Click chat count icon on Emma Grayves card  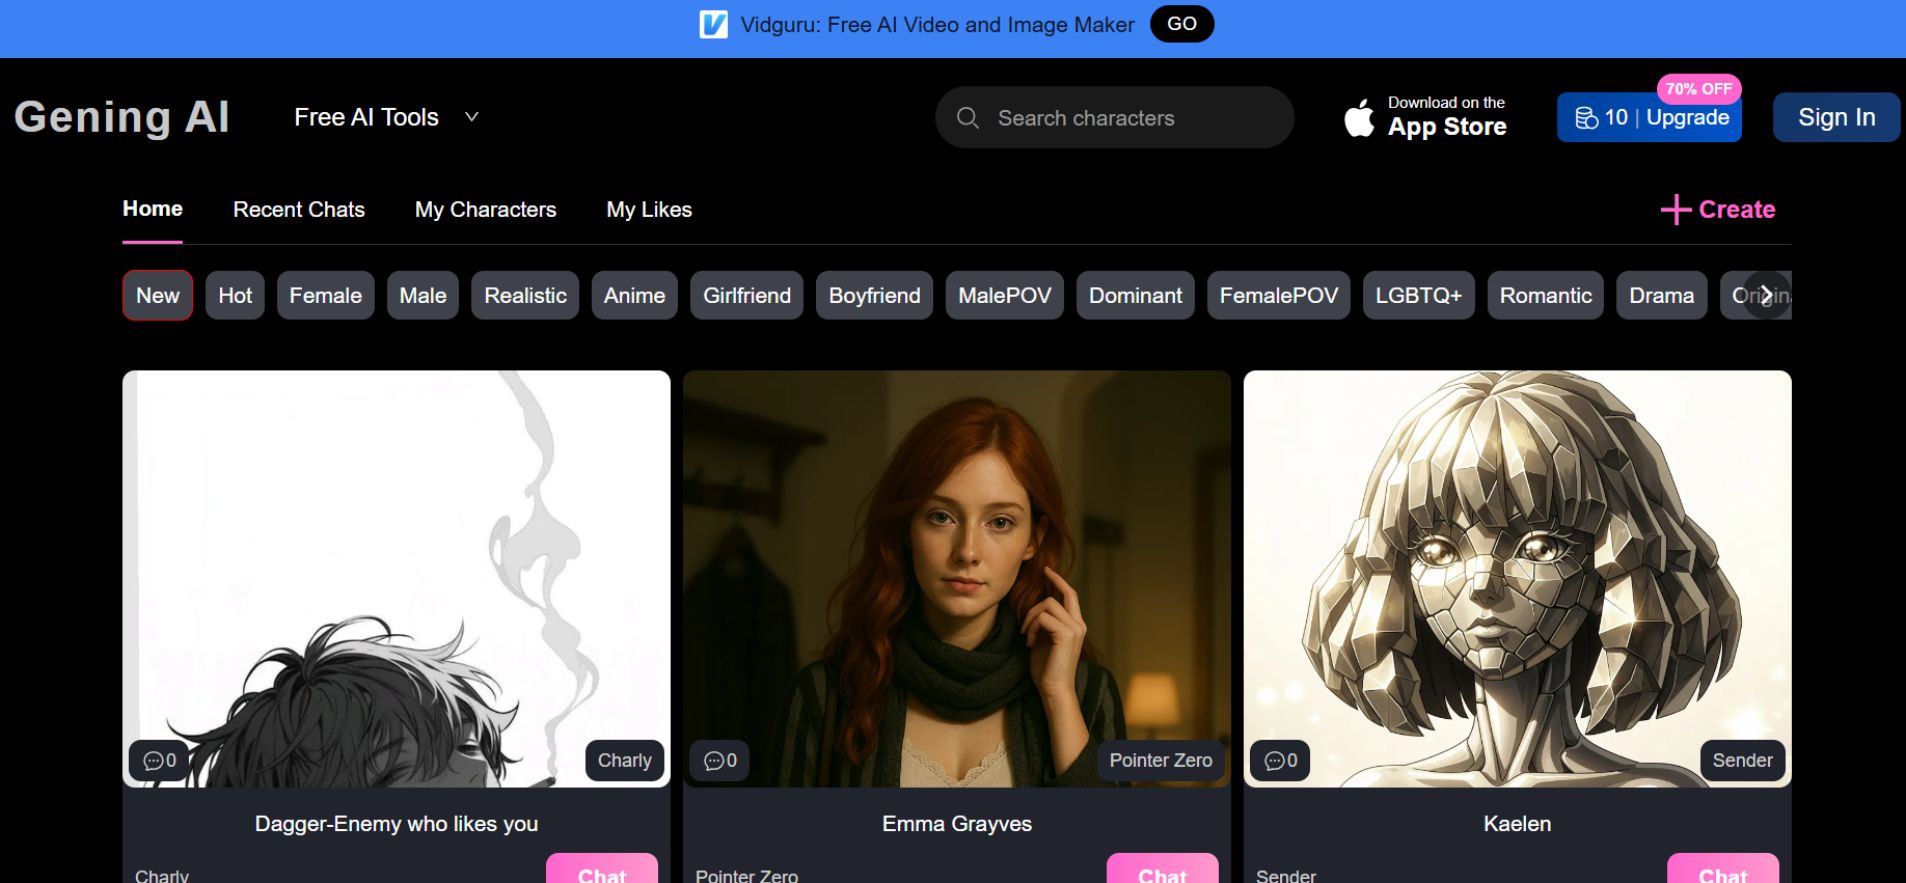(x=714, y=761)
